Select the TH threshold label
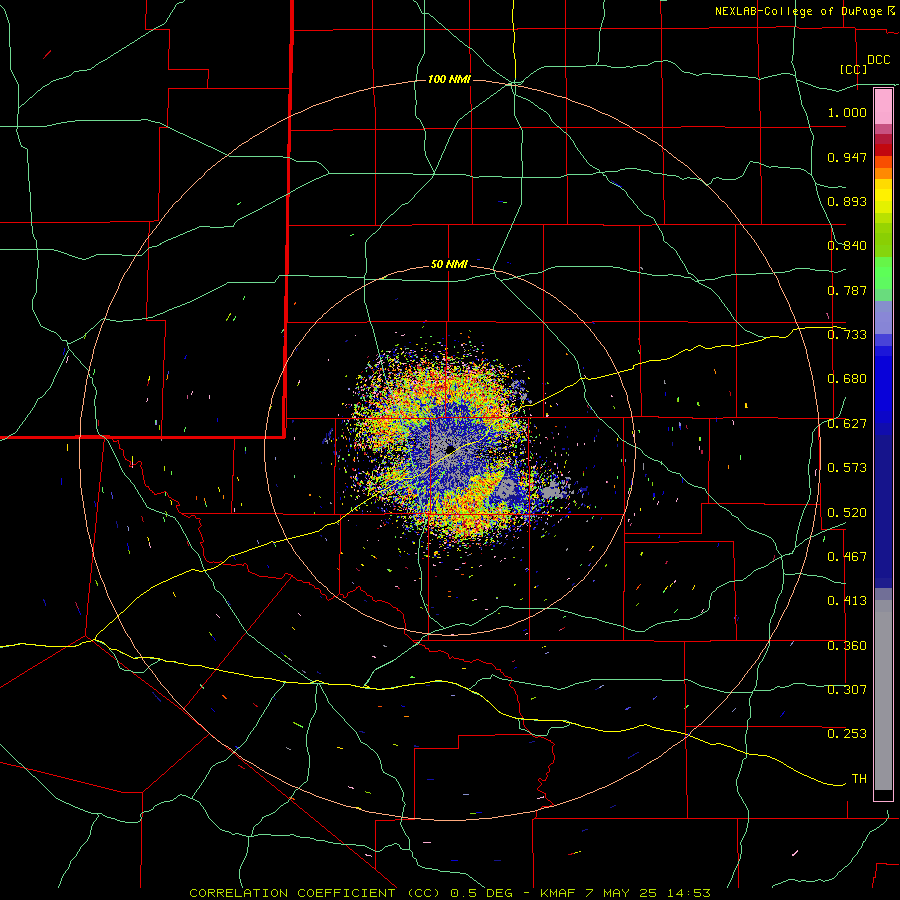The width and height of the screenshot is (900, 900). (x=859, y=779)
